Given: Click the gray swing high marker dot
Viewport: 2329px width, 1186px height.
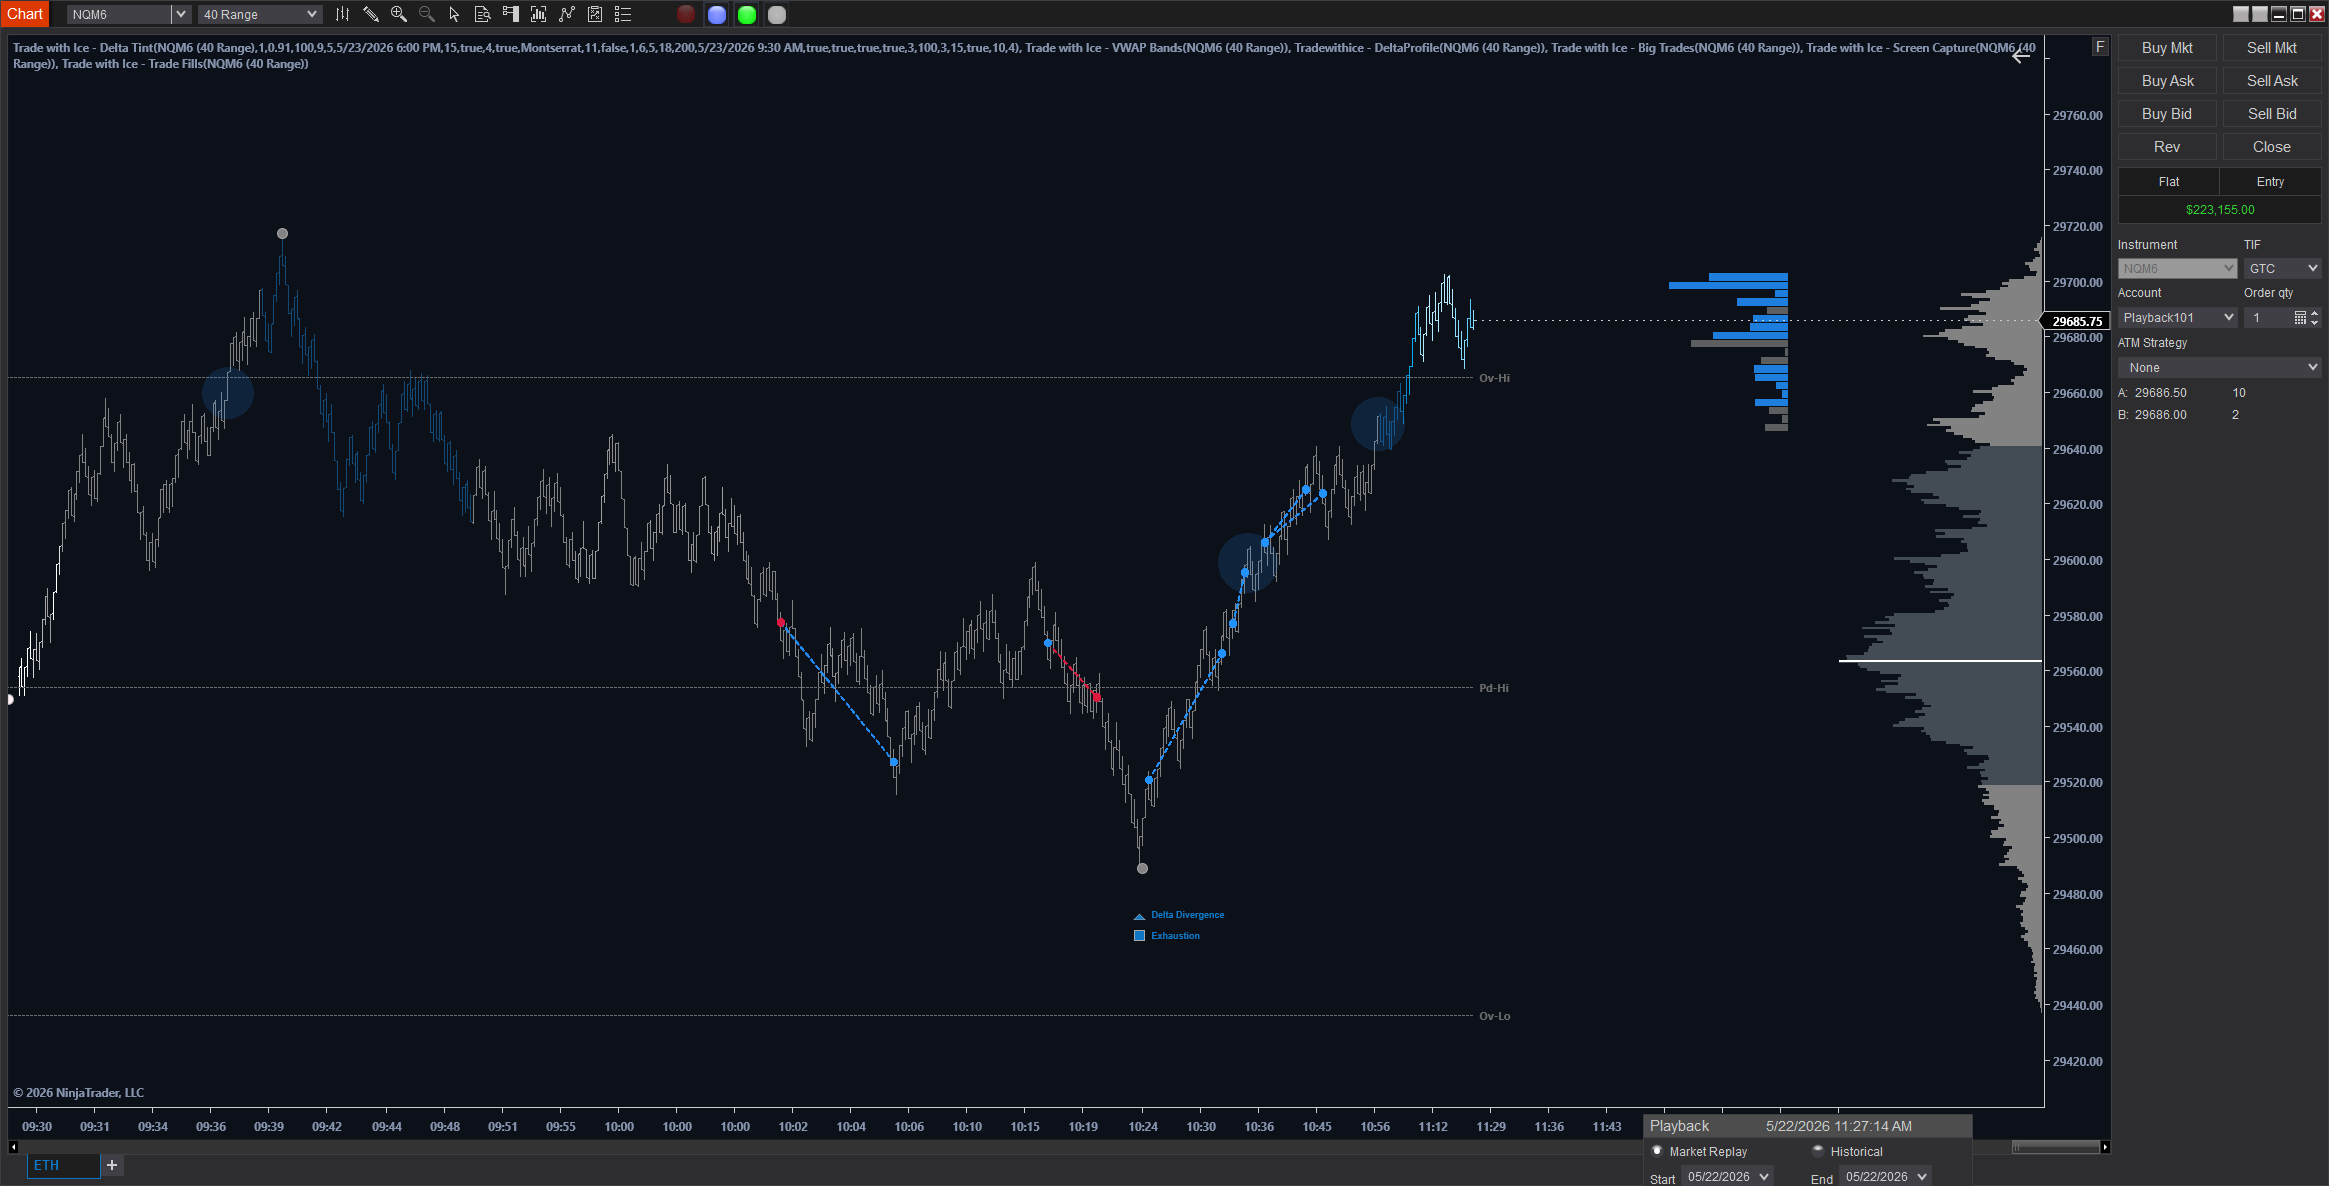Looking at the screenshot, I should click(x=282, y=233).
